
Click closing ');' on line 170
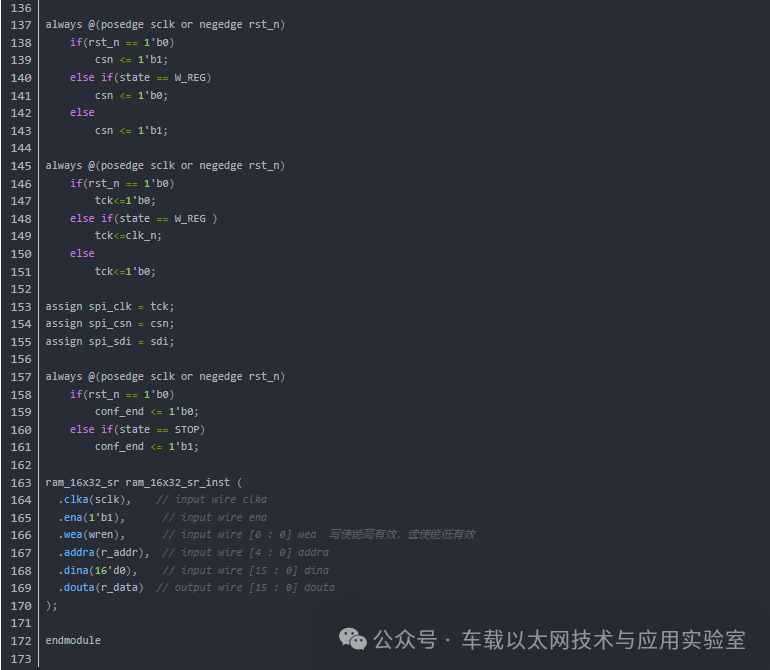tap(52, 606)
